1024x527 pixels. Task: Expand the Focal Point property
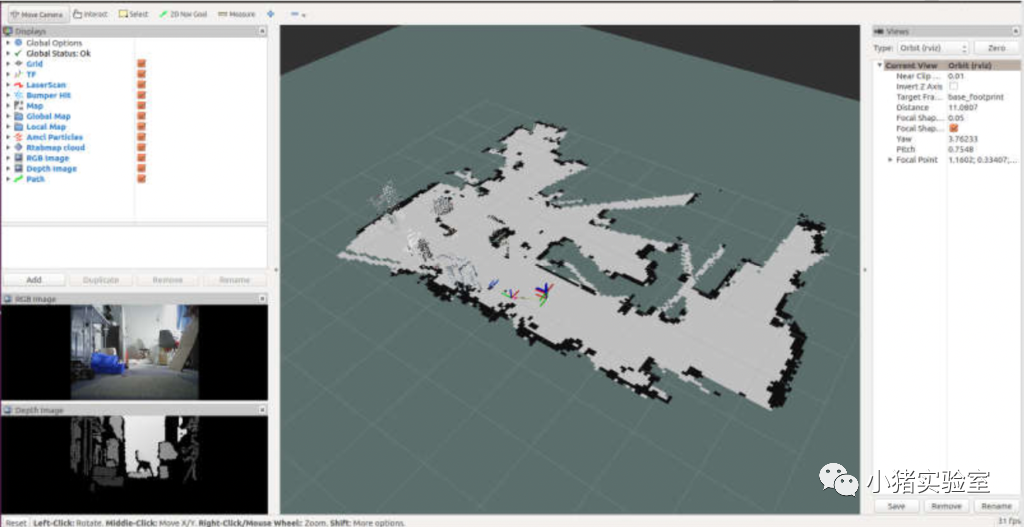(889, 160)
